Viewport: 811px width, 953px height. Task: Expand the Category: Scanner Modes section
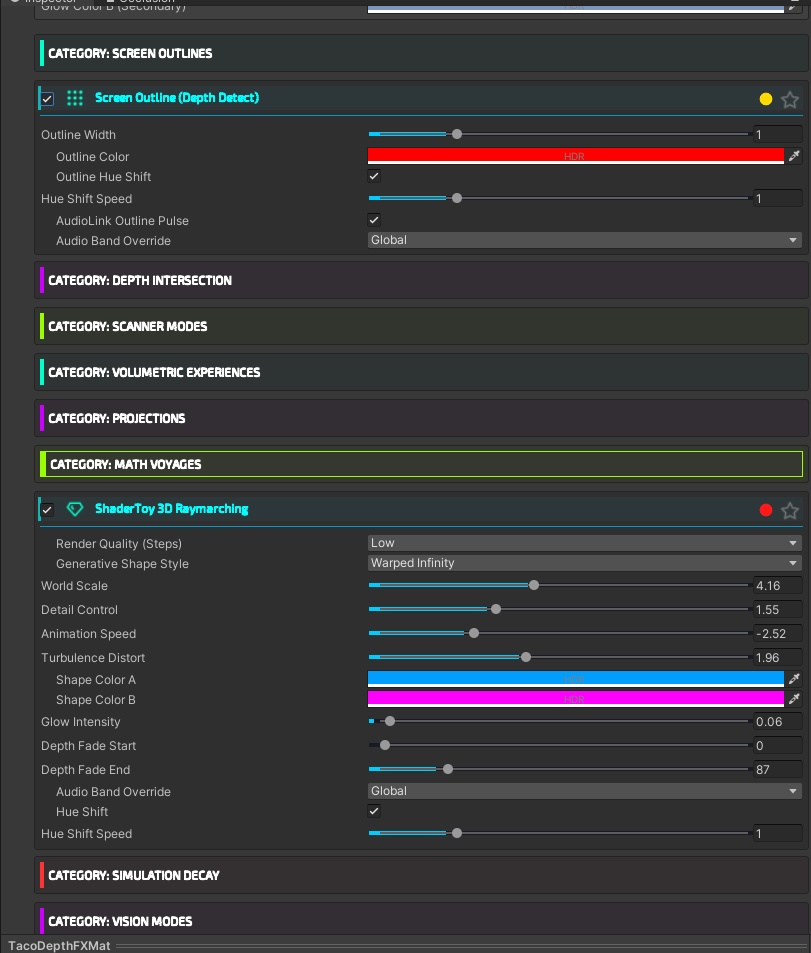pos(128,326)
